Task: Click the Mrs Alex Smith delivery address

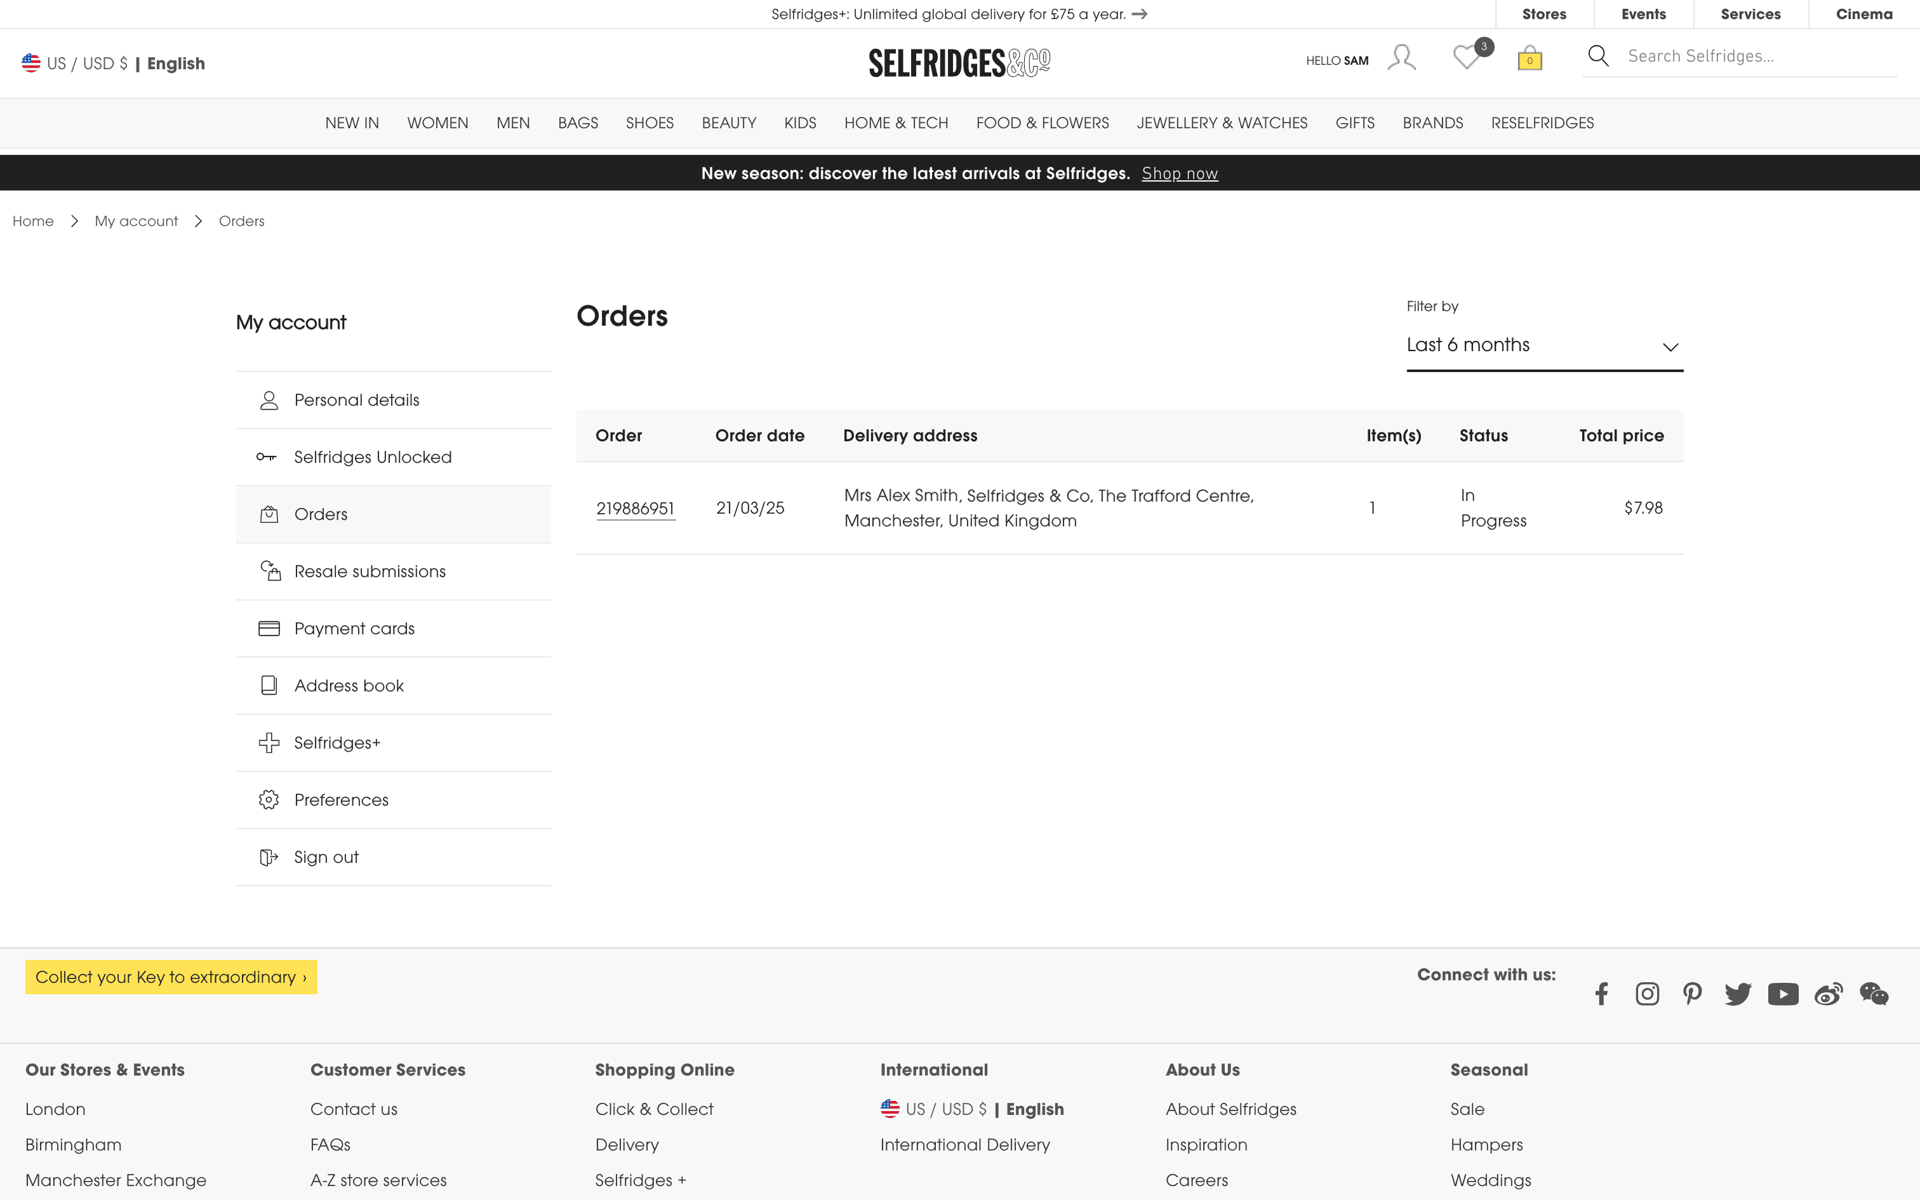Action: coord(1049,508)
